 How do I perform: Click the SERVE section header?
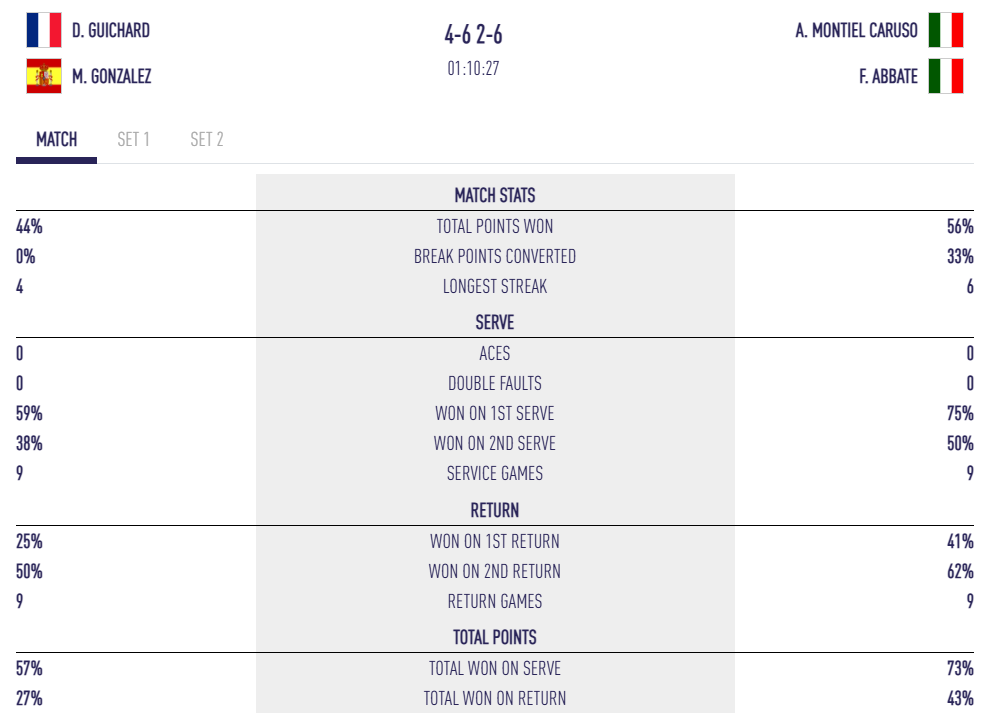click(x=495, y=323)
